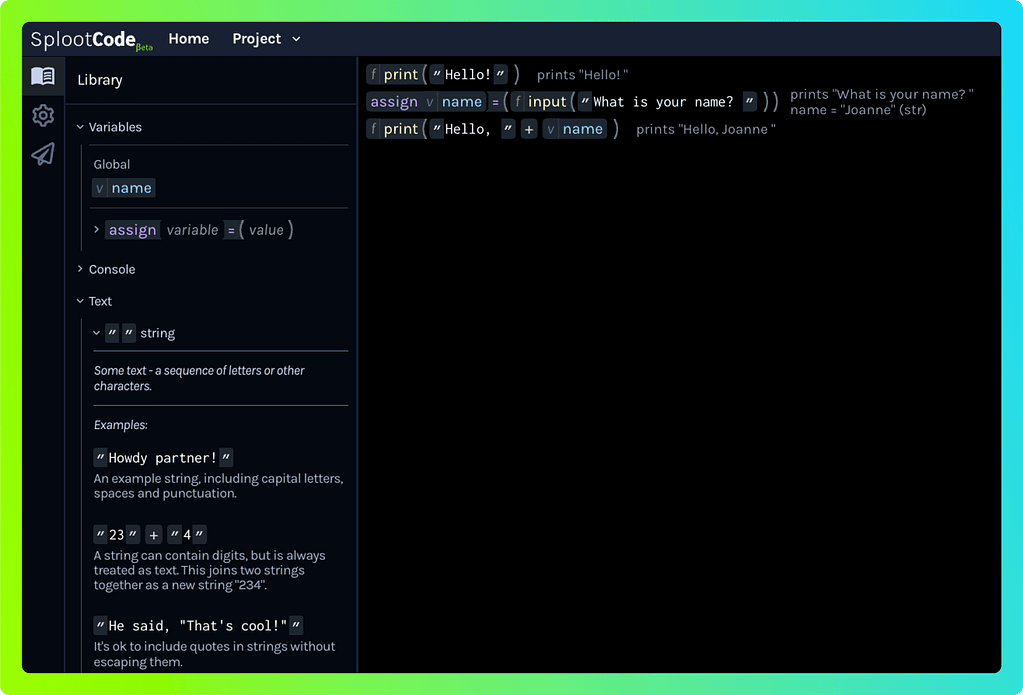Collapse the Variables section

coord(81,127)
